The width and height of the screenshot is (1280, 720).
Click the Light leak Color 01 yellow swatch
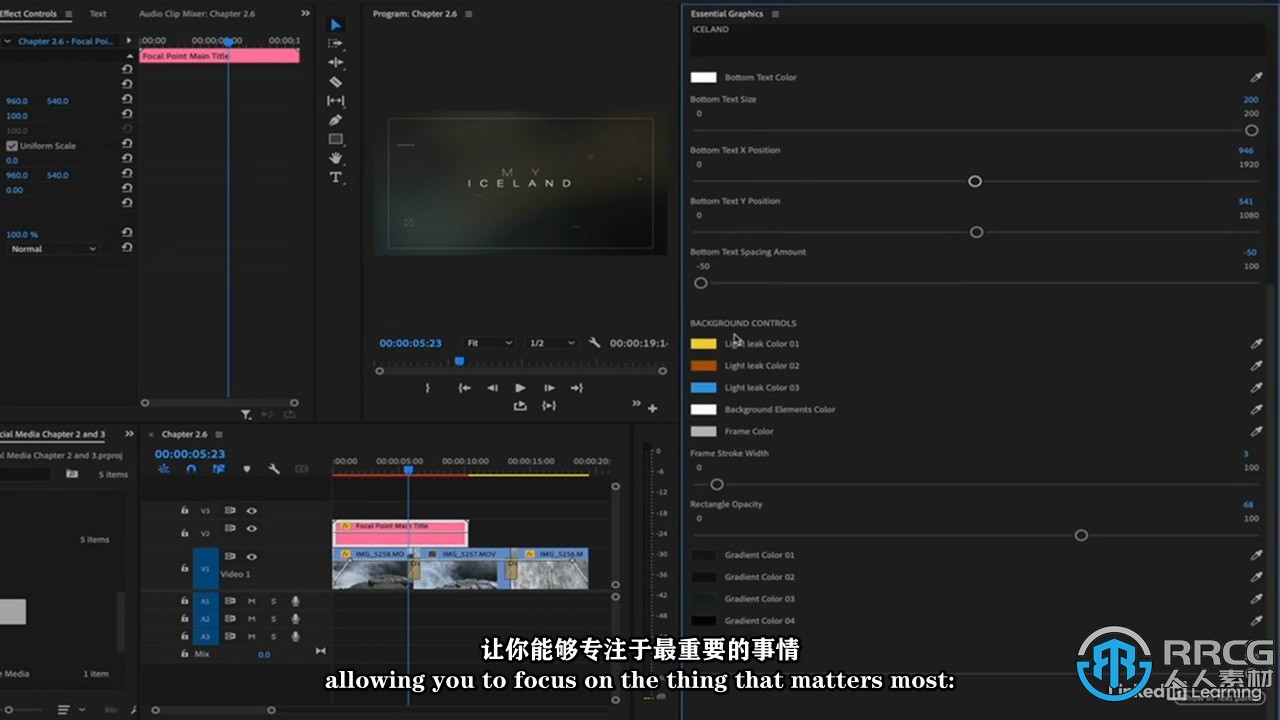click(704, 344)
